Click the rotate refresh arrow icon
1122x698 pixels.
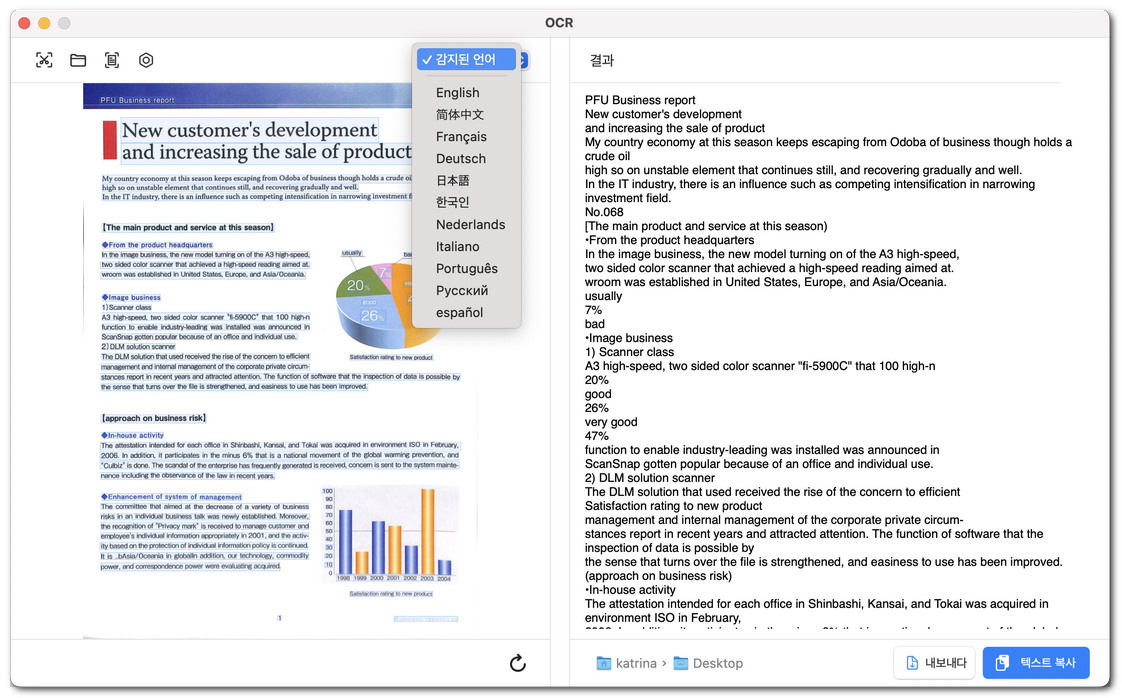(518, 663)
